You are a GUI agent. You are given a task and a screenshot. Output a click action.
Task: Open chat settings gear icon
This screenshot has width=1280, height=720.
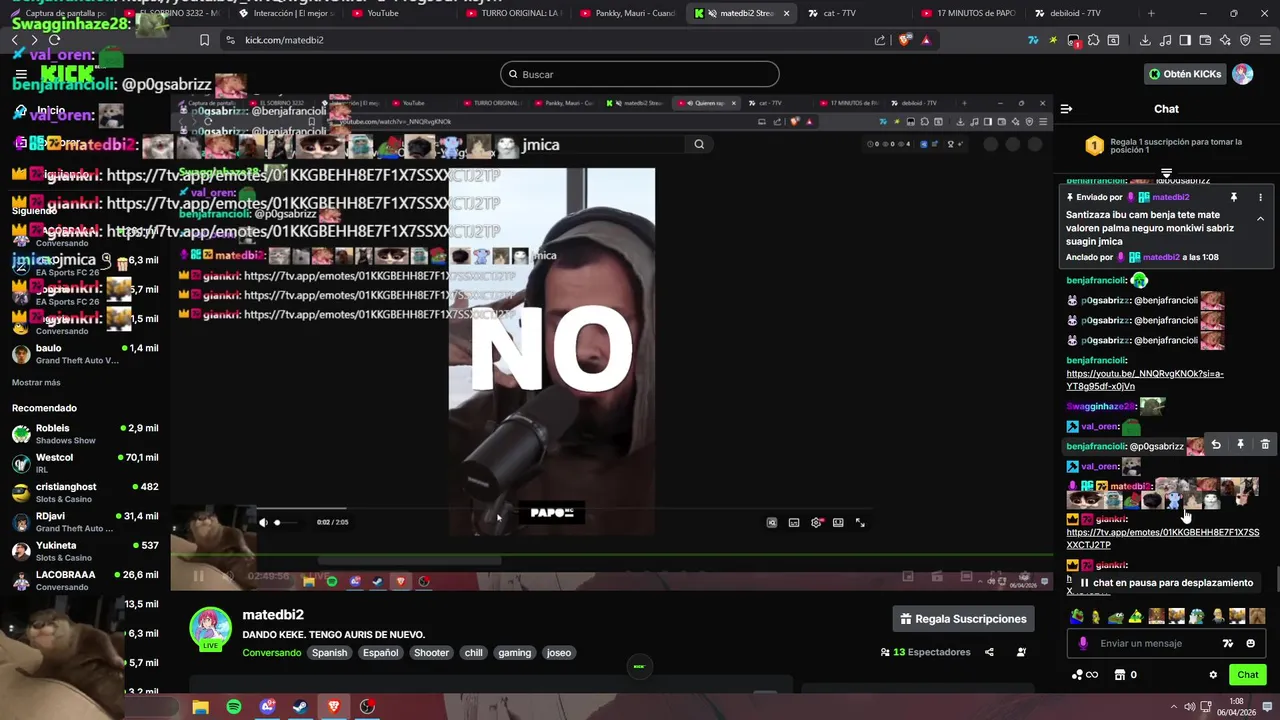[x=1213, y=675]
